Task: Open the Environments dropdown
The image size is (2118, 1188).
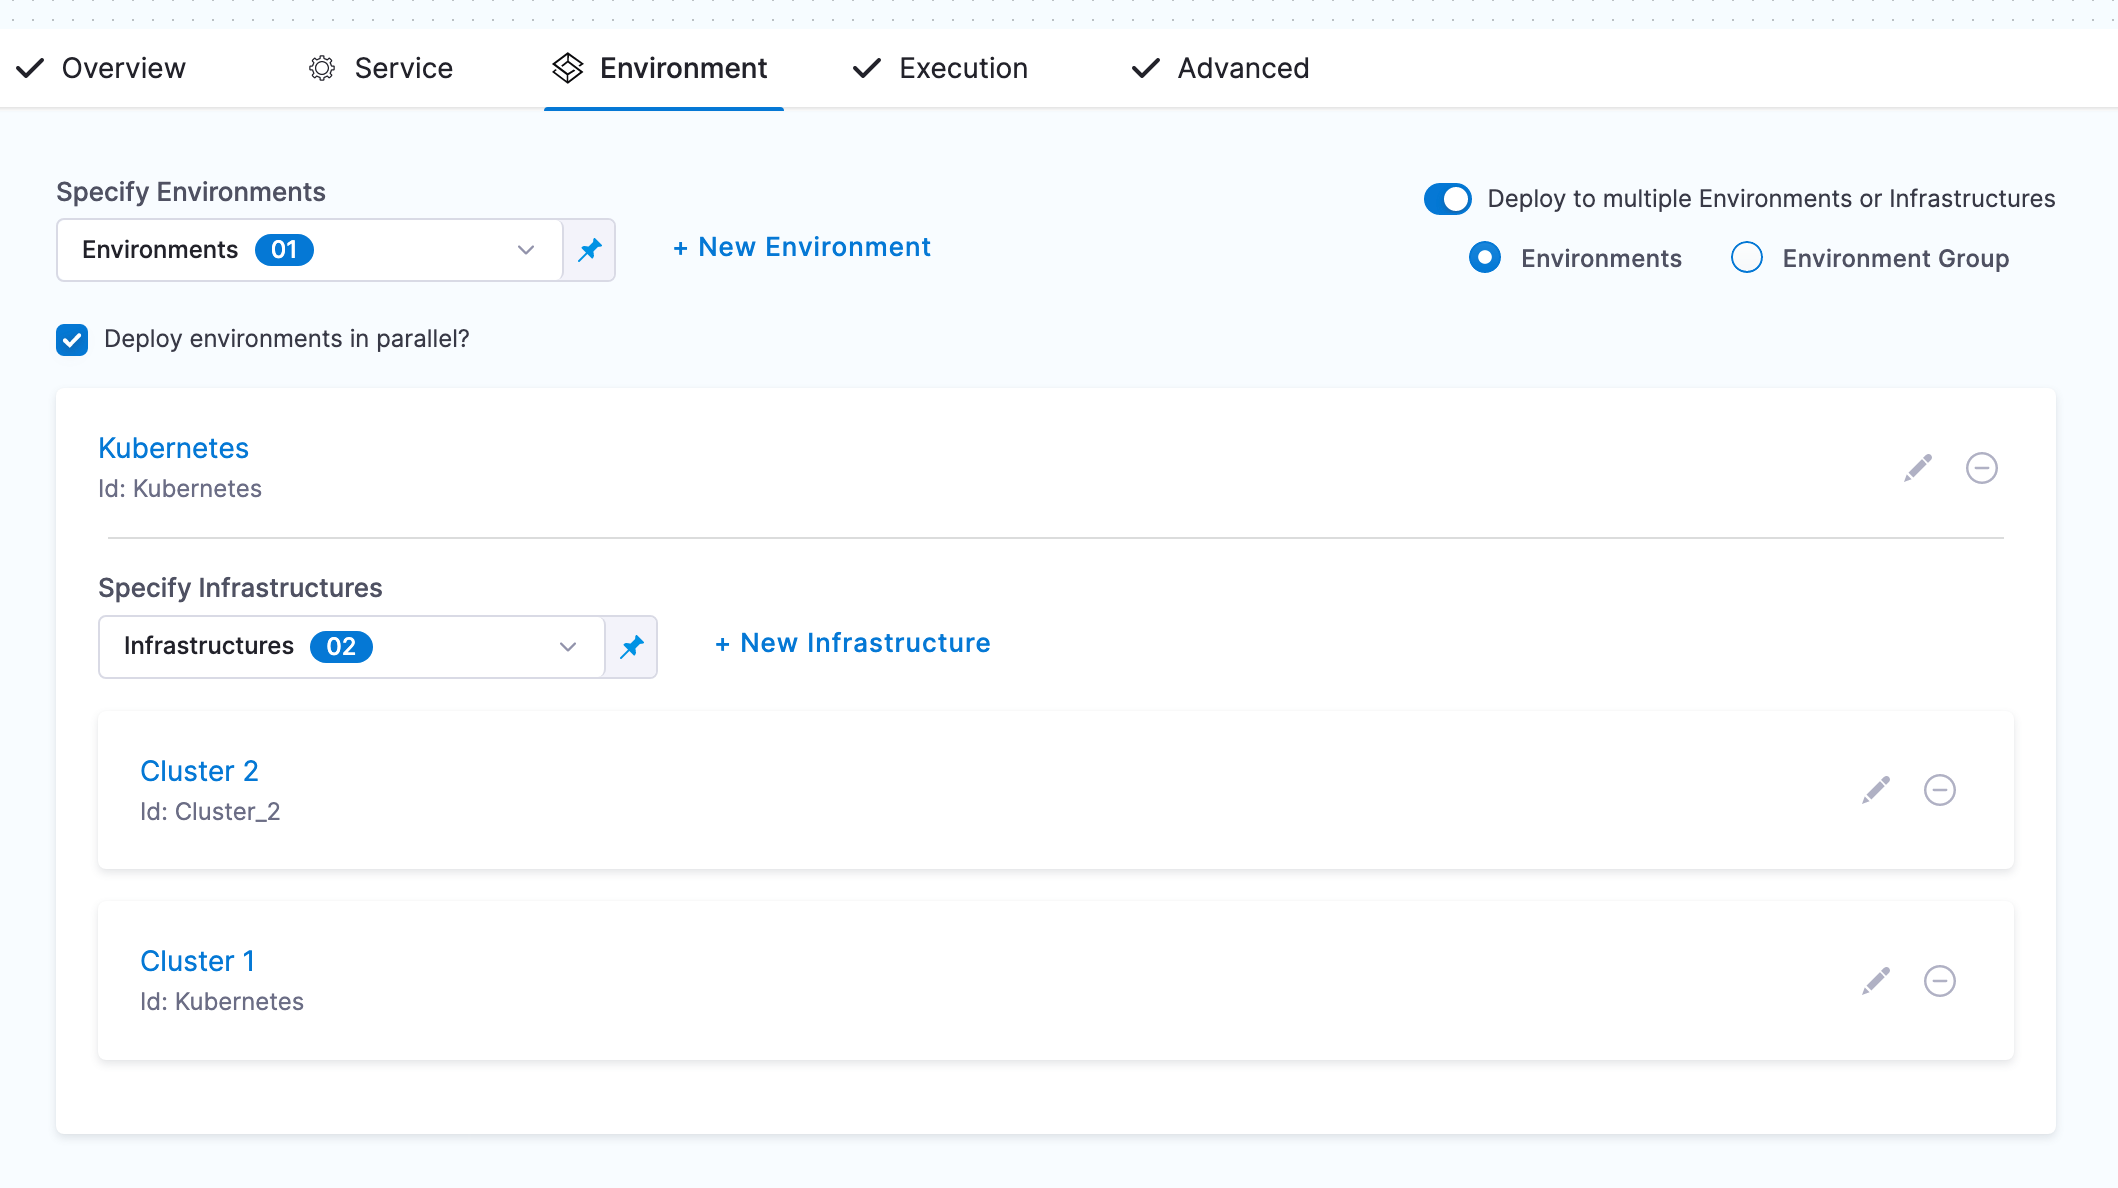Action: tap(310, 250)
